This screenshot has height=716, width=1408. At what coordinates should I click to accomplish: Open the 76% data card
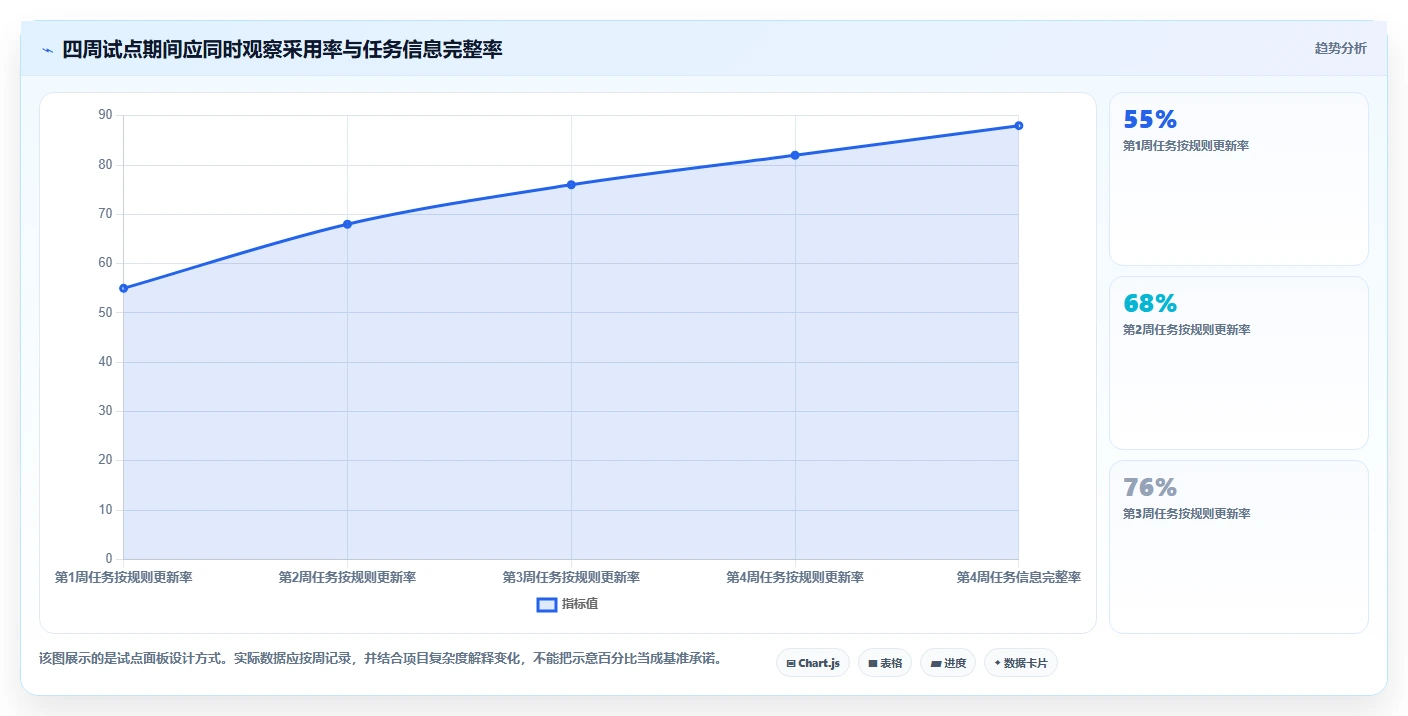pos(1239,547)
